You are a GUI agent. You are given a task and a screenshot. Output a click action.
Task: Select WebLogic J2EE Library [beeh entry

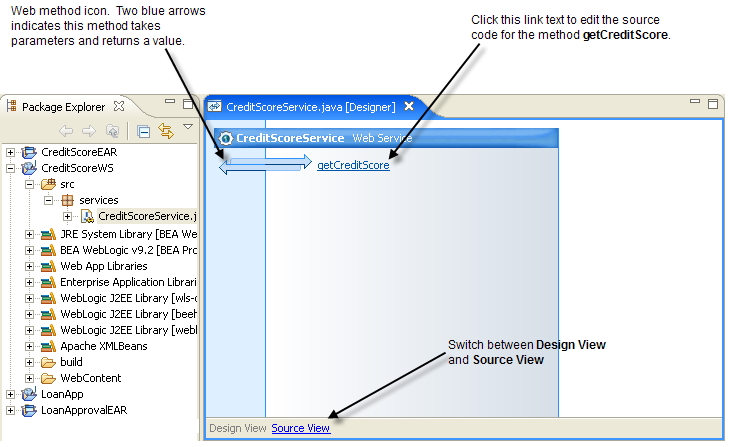point(129,314)
